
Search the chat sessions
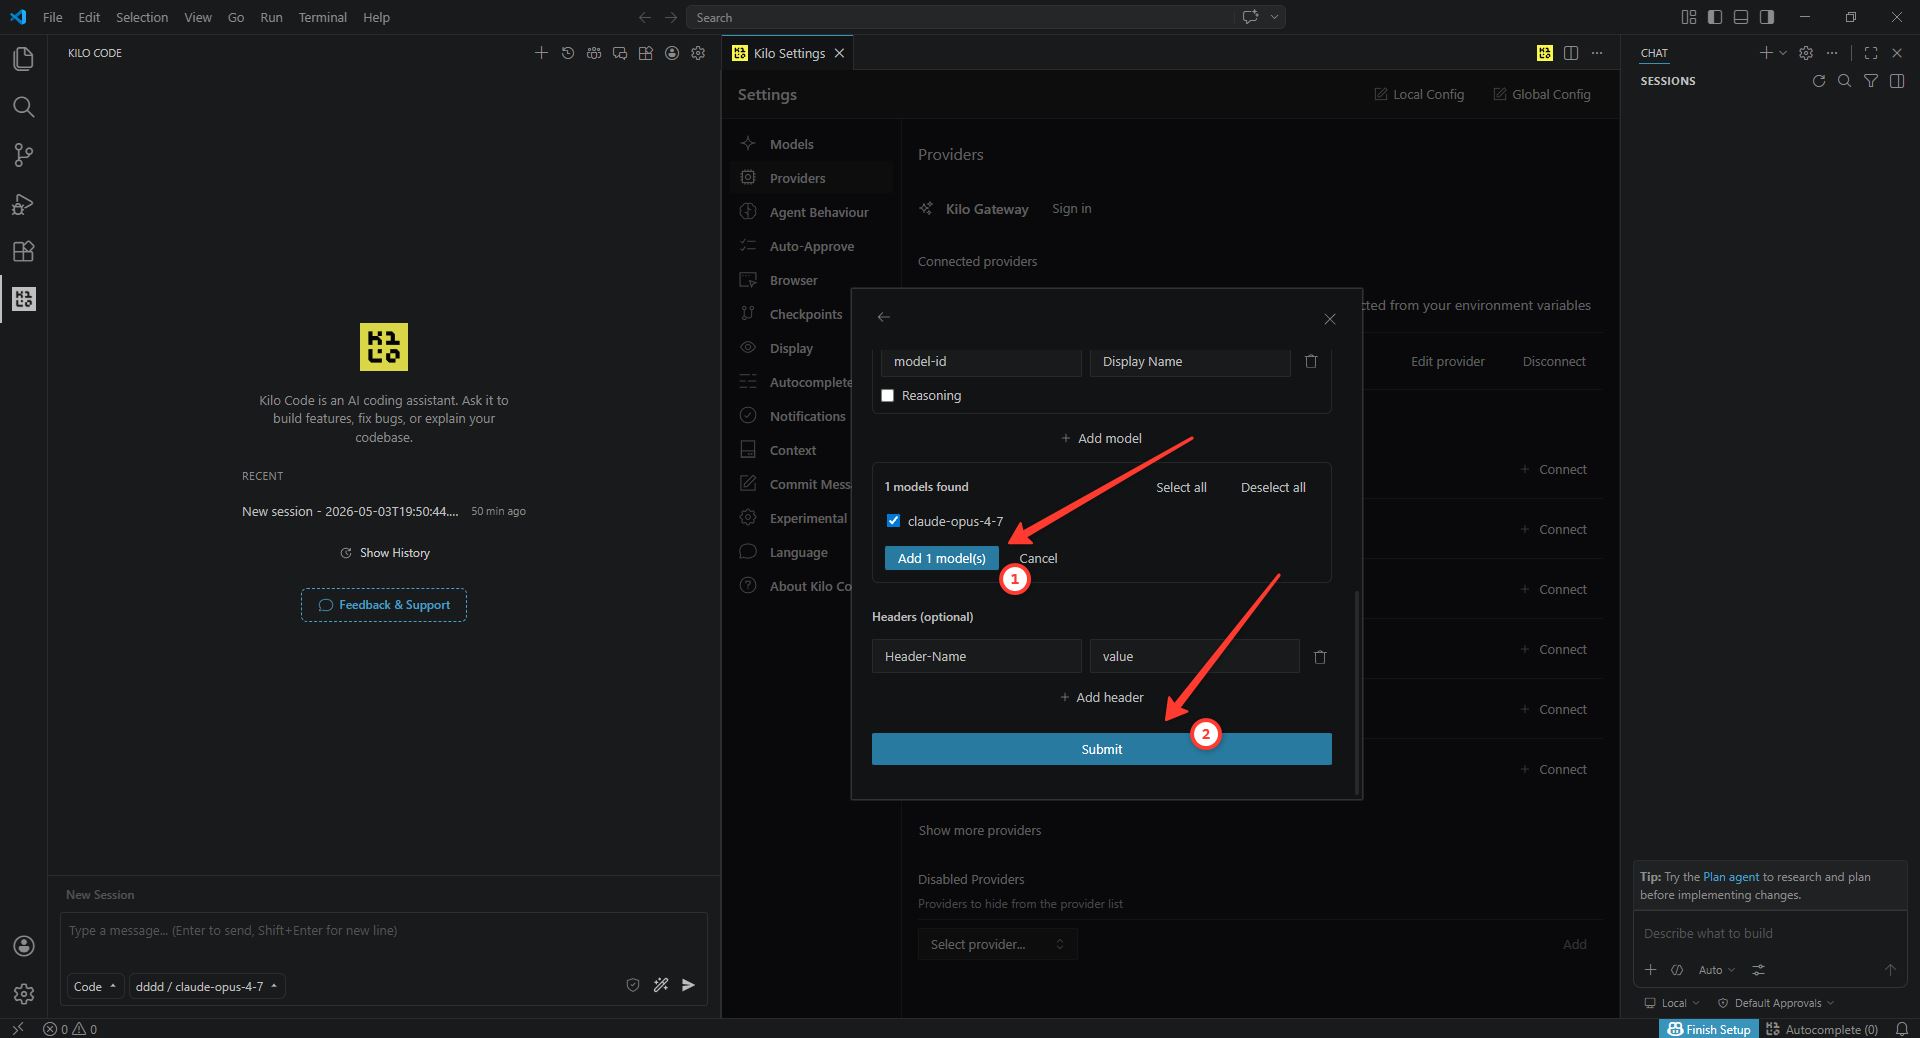1845,81
